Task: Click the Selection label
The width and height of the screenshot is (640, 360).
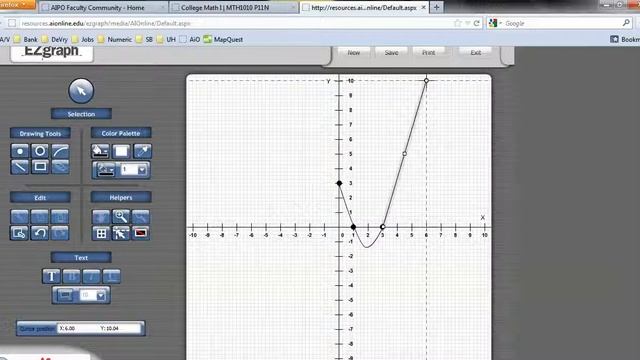Action: click(x=81, y=114)
